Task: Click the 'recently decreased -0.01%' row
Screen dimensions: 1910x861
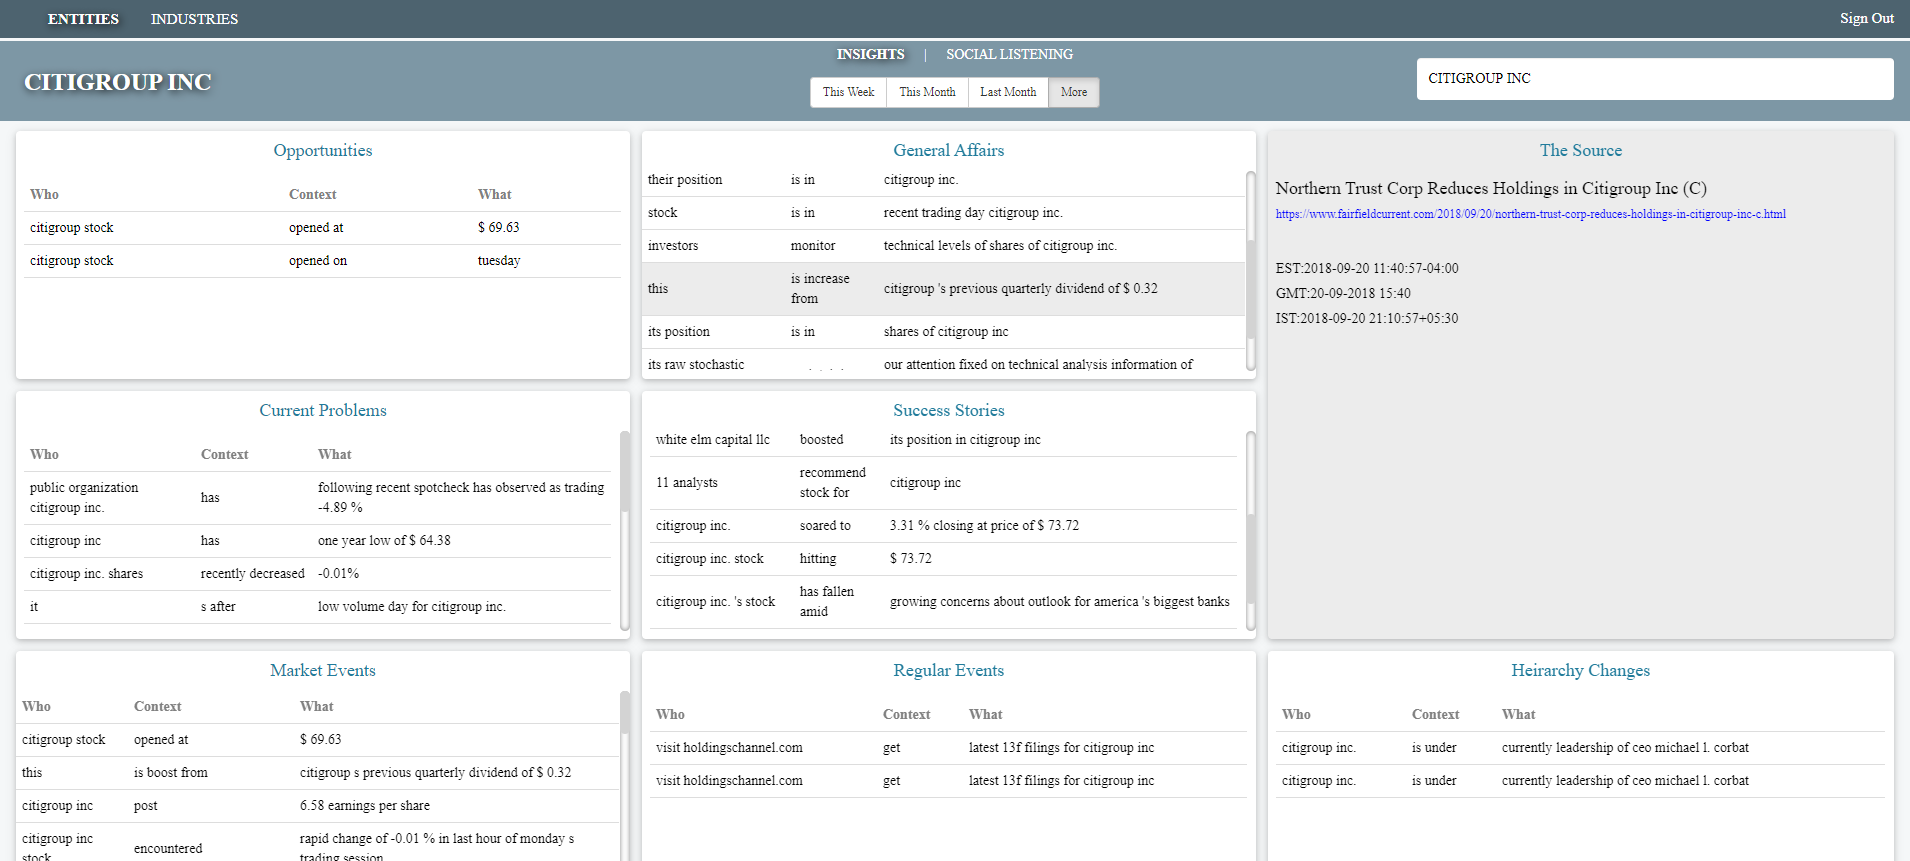Action: [x=317, y=574]
